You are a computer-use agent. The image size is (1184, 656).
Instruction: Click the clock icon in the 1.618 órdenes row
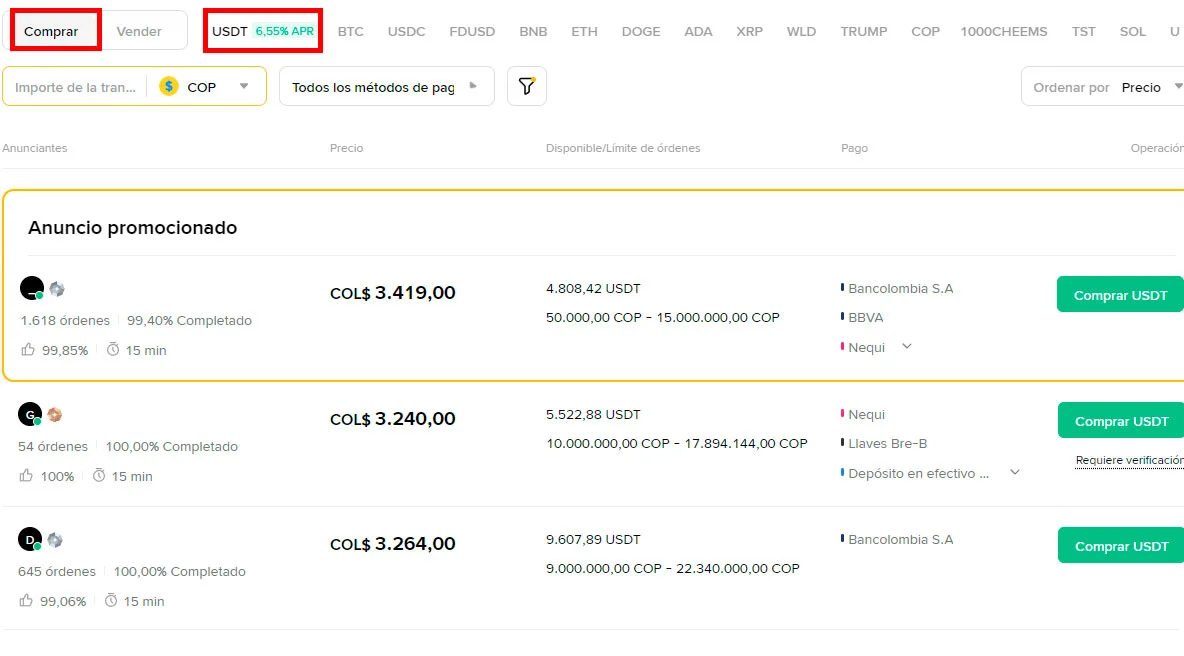(113, 350)
